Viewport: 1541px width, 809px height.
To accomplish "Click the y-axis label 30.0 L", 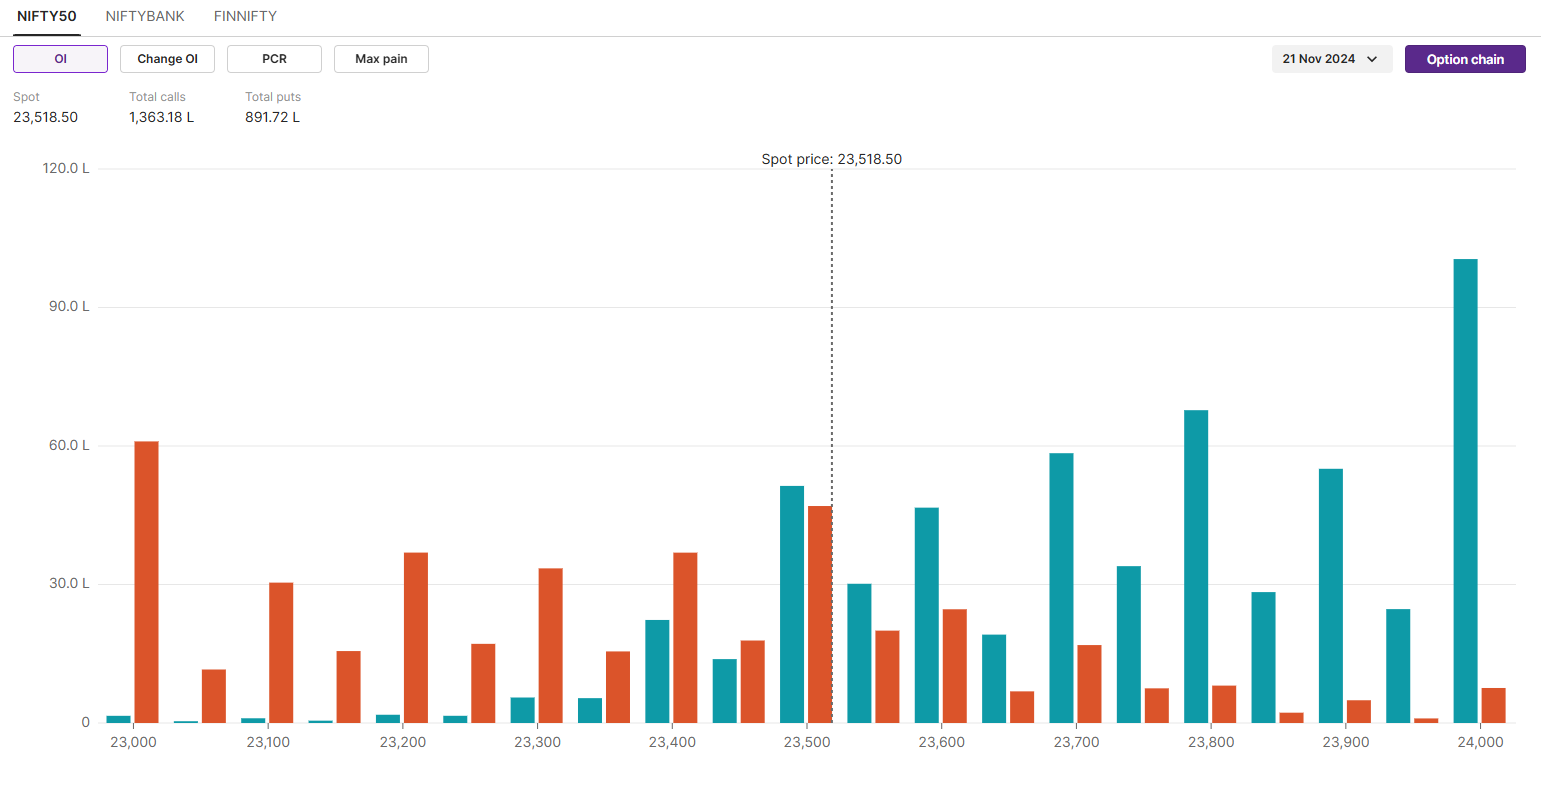I will 69,583.
